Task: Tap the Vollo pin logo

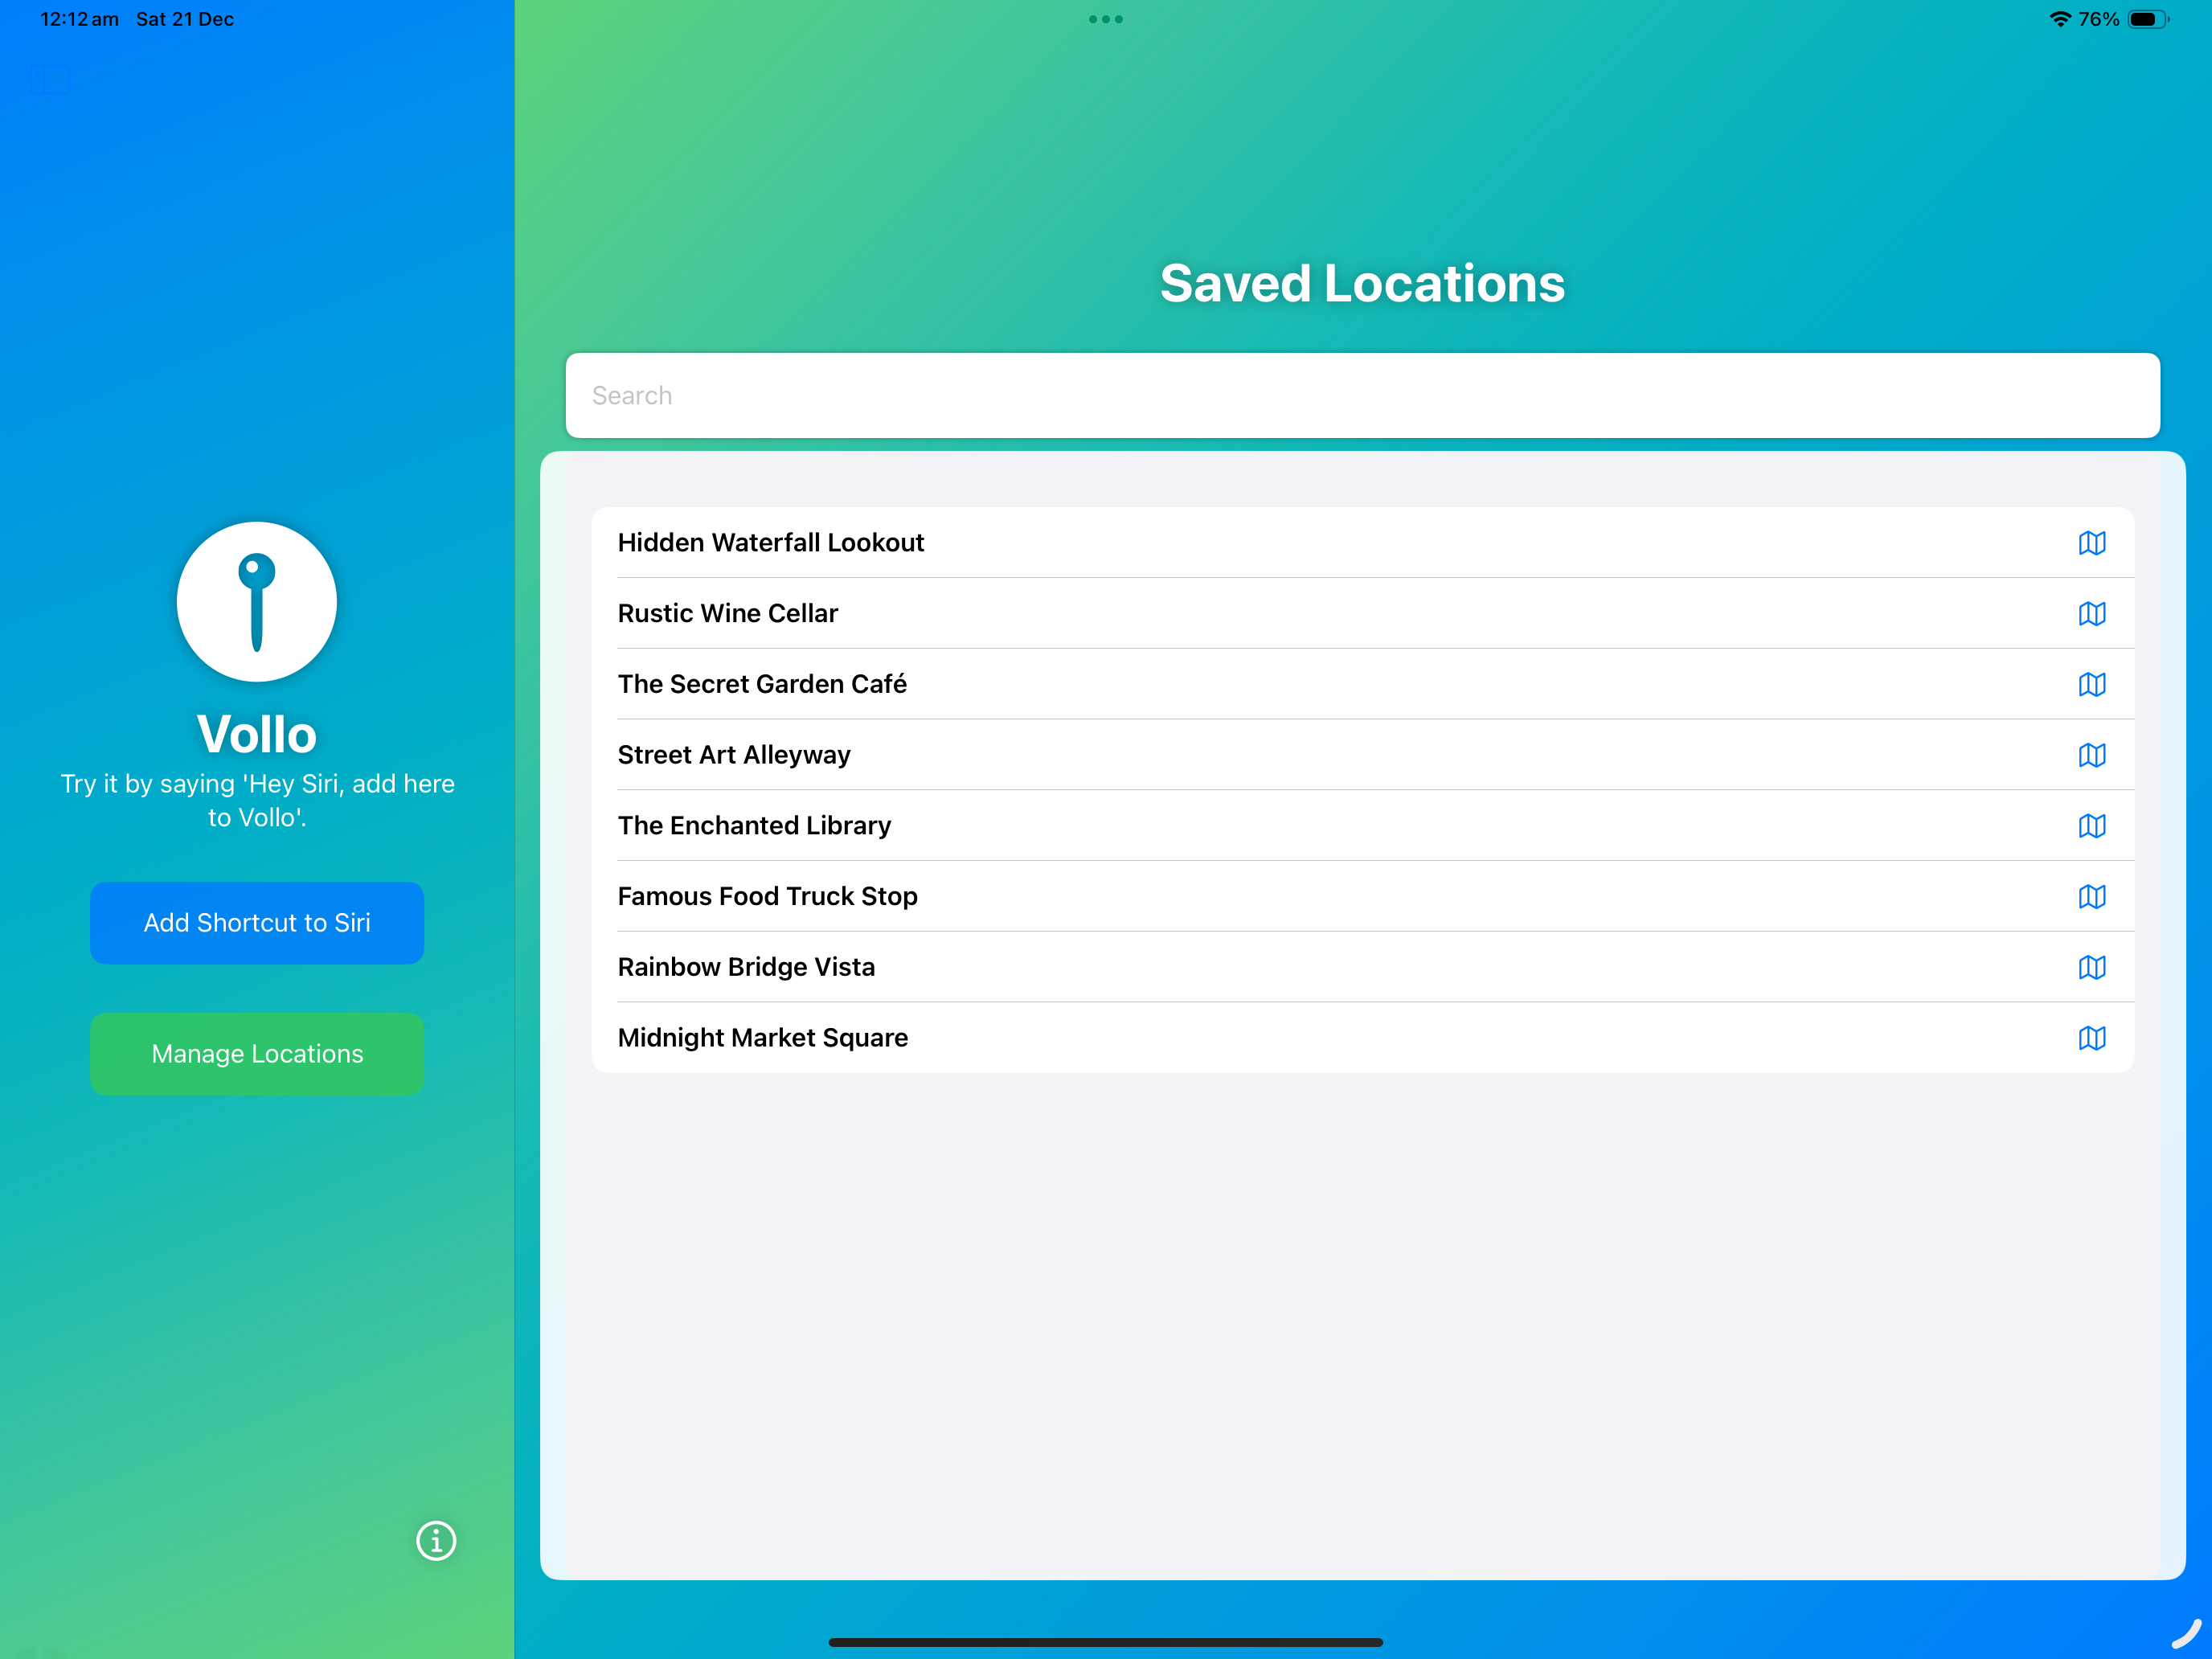Action: (257, 601)
